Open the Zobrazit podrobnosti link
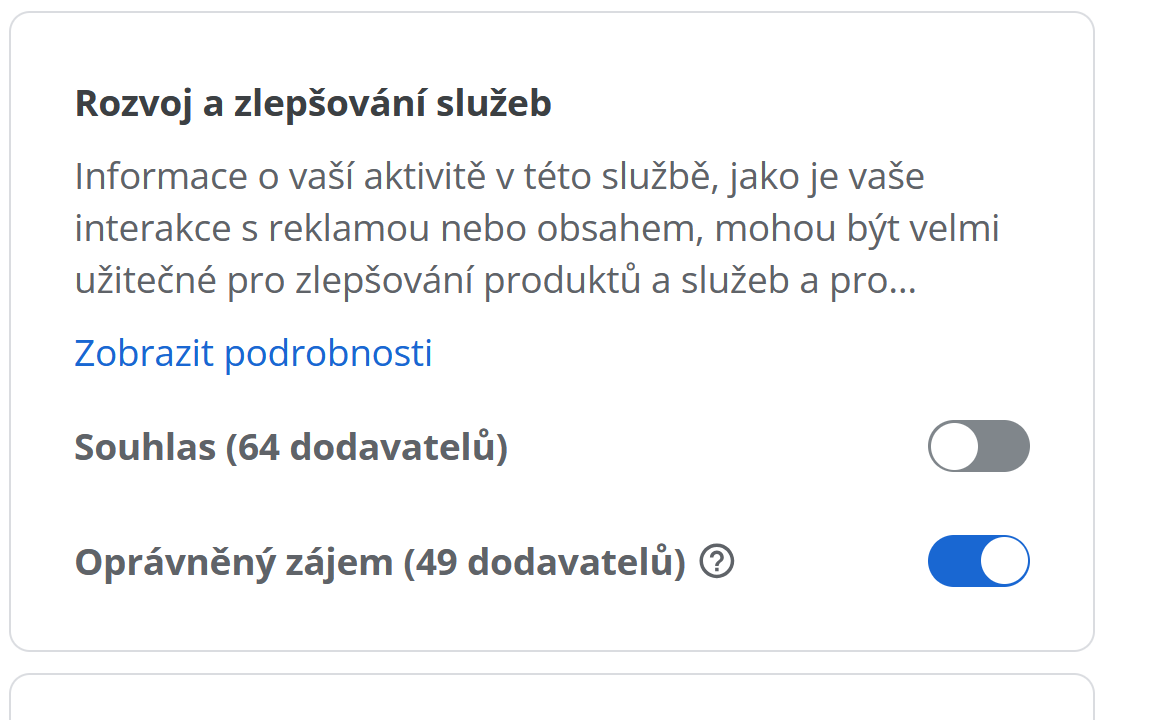The width and height of the screenshot is (1151, 720). pos(253,353)
